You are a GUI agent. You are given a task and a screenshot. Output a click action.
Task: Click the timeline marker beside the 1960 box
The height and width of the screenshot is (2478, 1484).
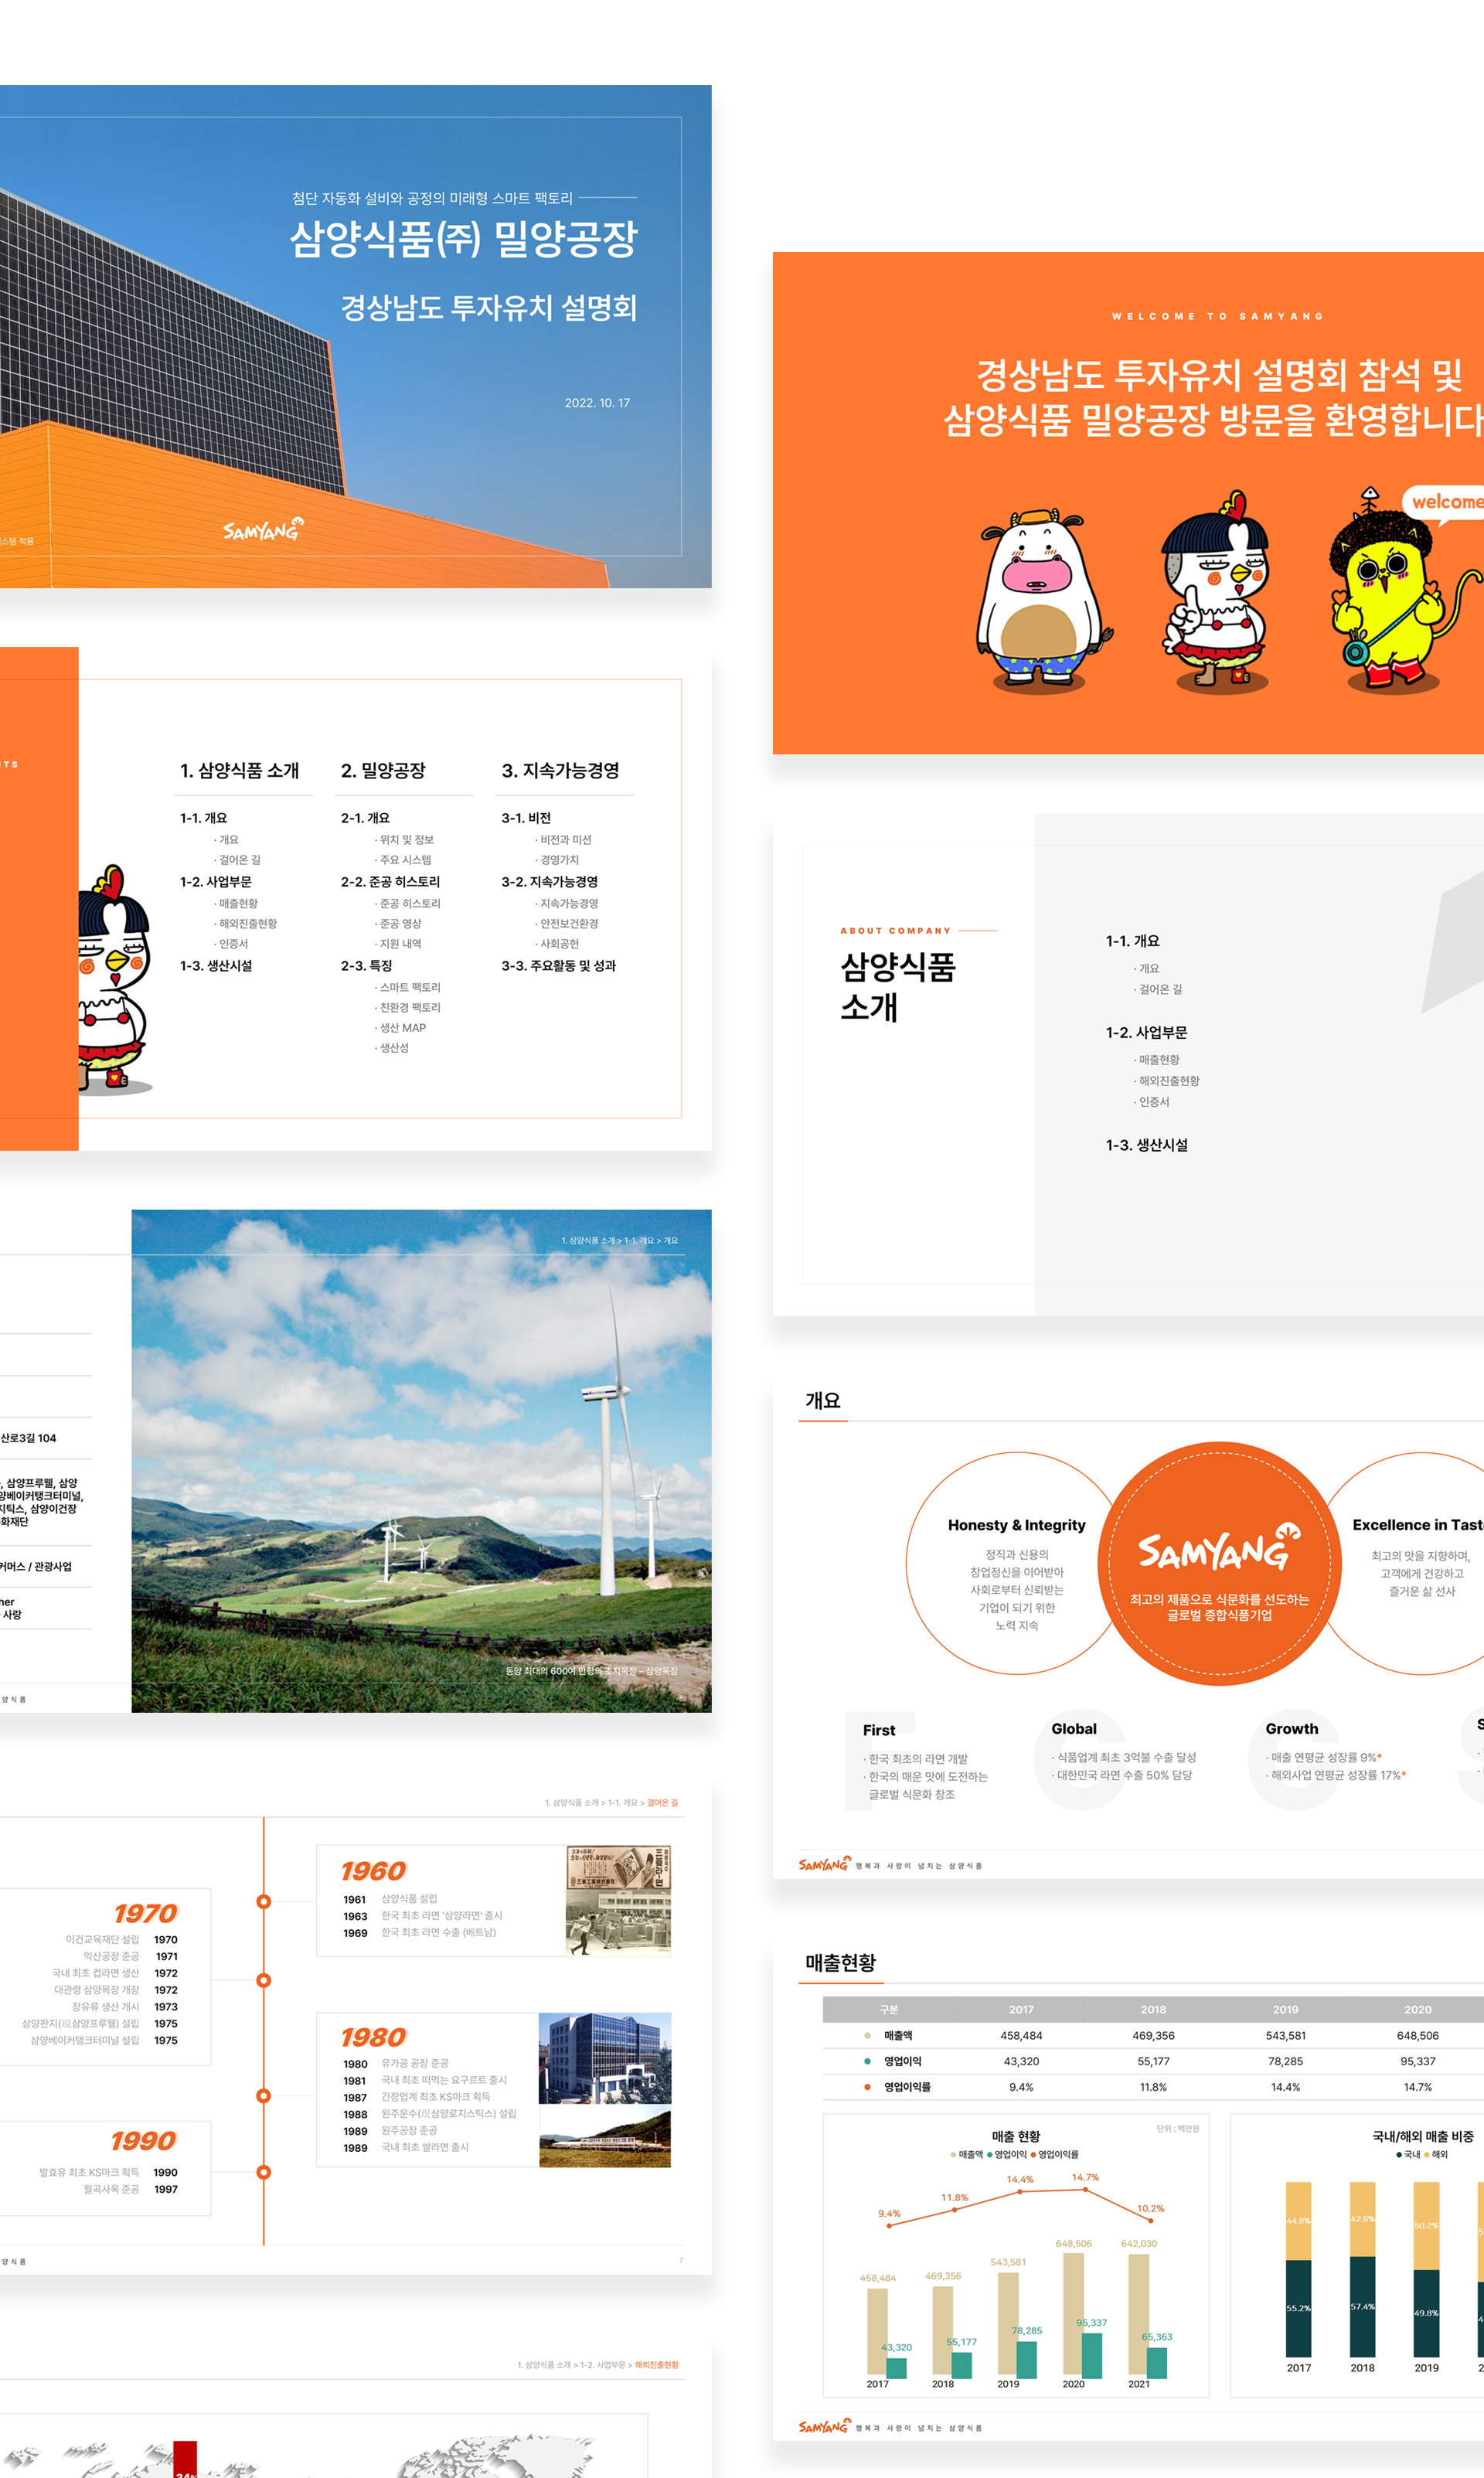click(264, 1901)
